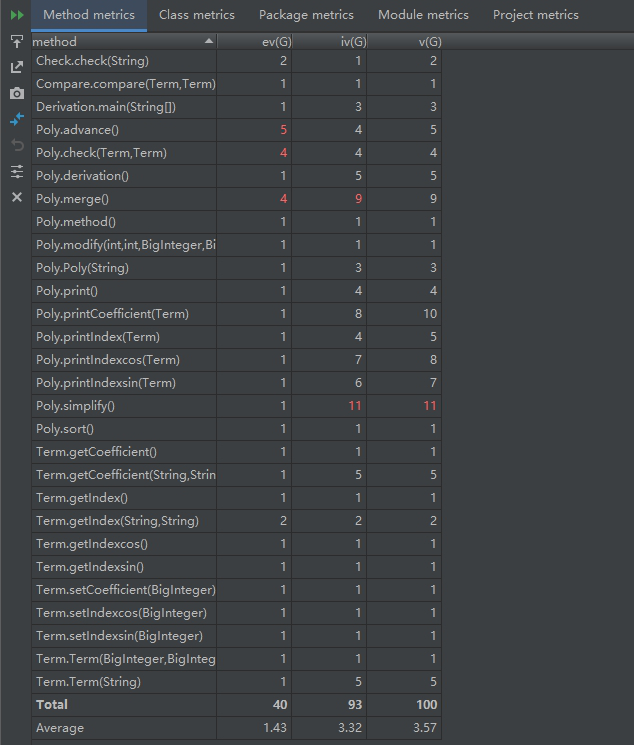The height and width of the screenshot is (745, 634).
Task: Click the camera snapshot icon
Action: pos(16,94)
